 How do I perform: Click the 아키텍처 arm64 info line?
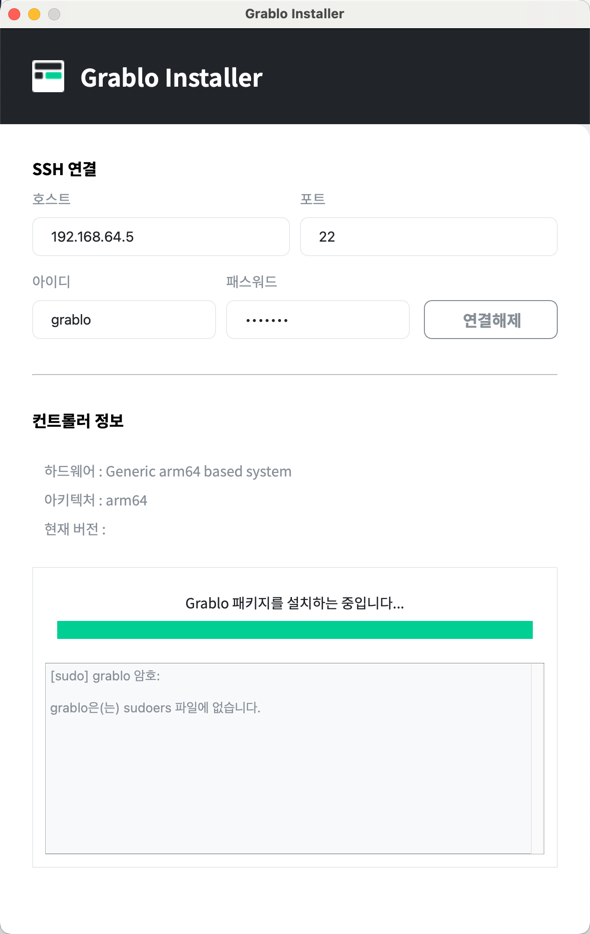tap(95, 500)
